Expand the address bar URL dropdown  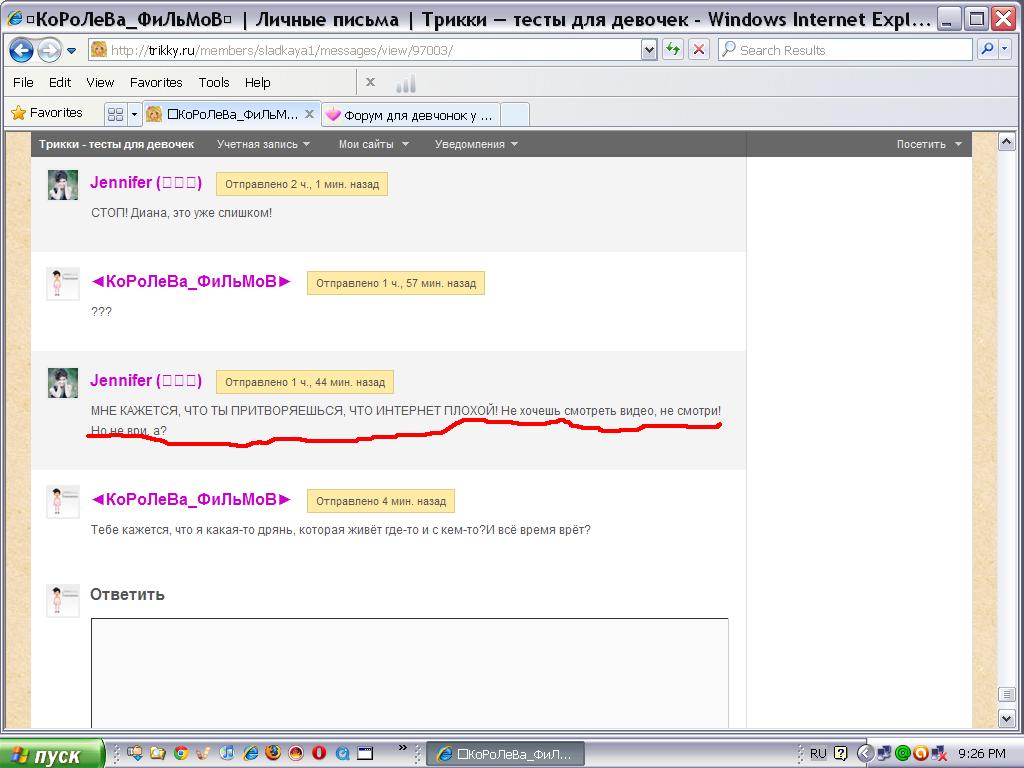coord(648,50)
